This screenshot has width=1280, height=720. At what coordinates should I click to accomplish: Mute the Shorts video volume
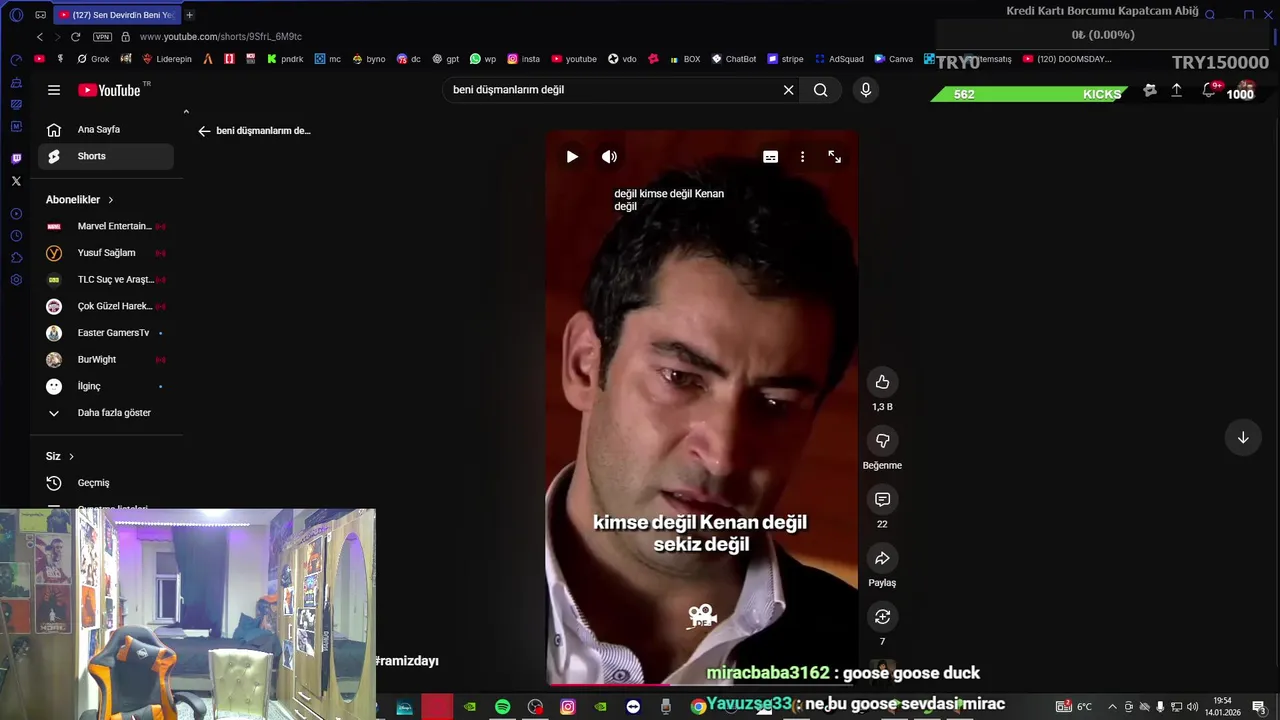coord(609,157)
